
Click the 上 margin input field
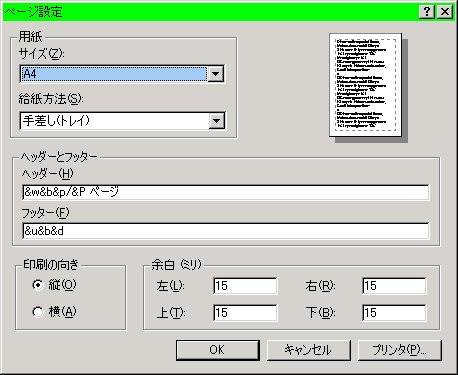(x=245, y=313)
